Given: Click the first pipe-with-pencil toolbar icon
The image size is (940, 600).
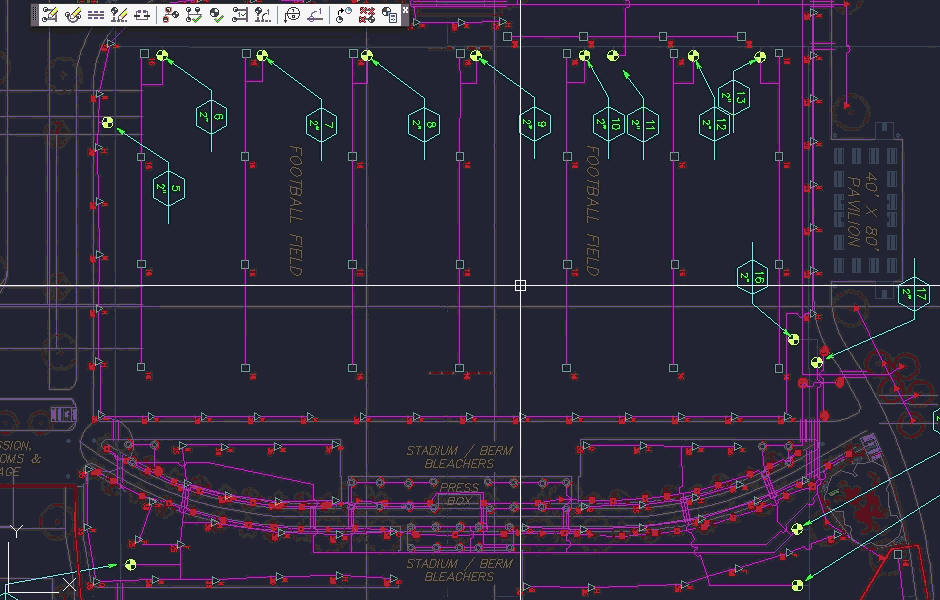Looking at the screenshot, I should tap(50, 15).
